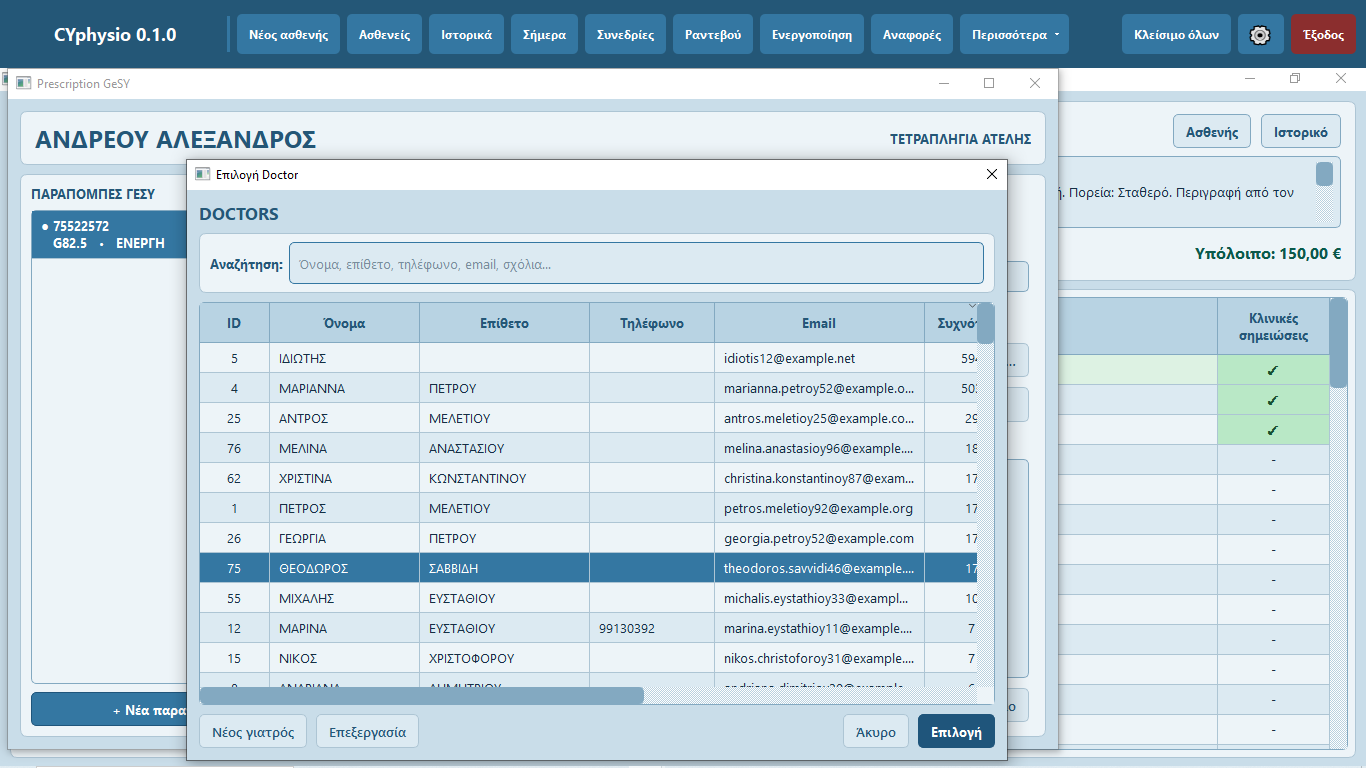This screenshot has height=768, width=1366.
Task: Click the Ασθενής button in the background window
Action: [x=1212, y=131]
